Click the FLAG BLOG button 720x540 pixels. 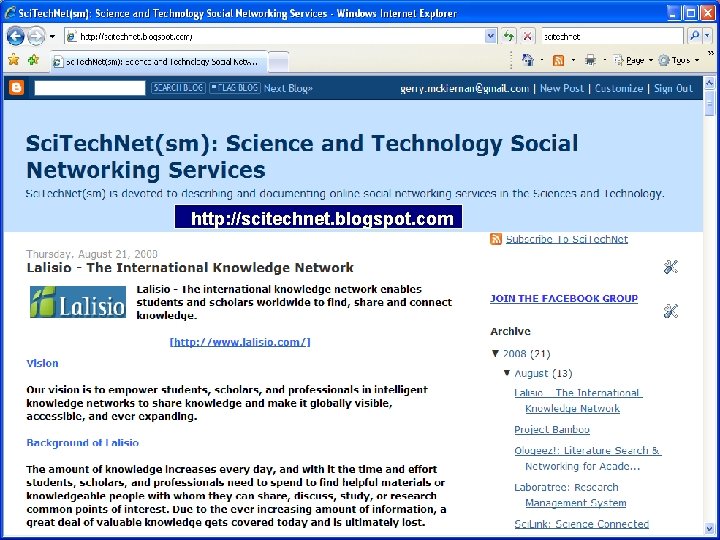[x=235, y=88]
